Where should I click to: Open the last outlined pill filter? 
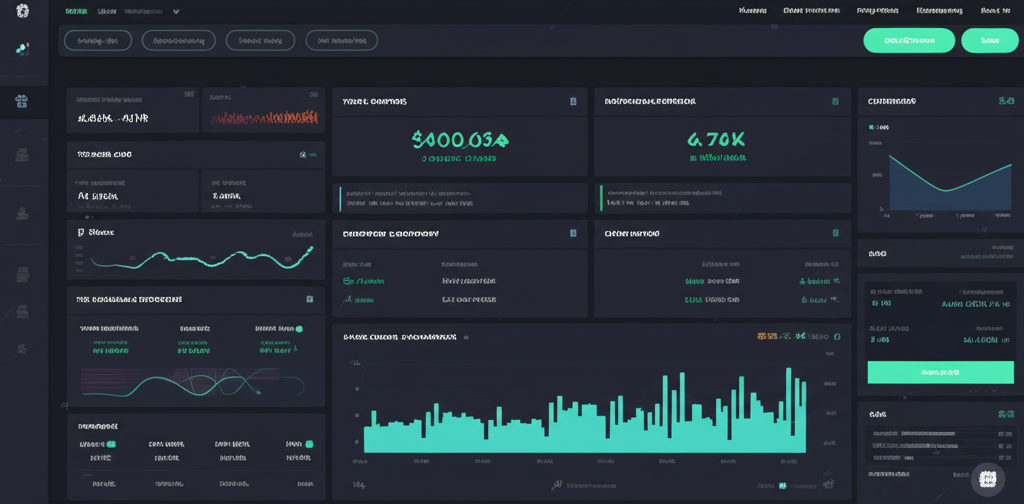click(x=341, y=40)
